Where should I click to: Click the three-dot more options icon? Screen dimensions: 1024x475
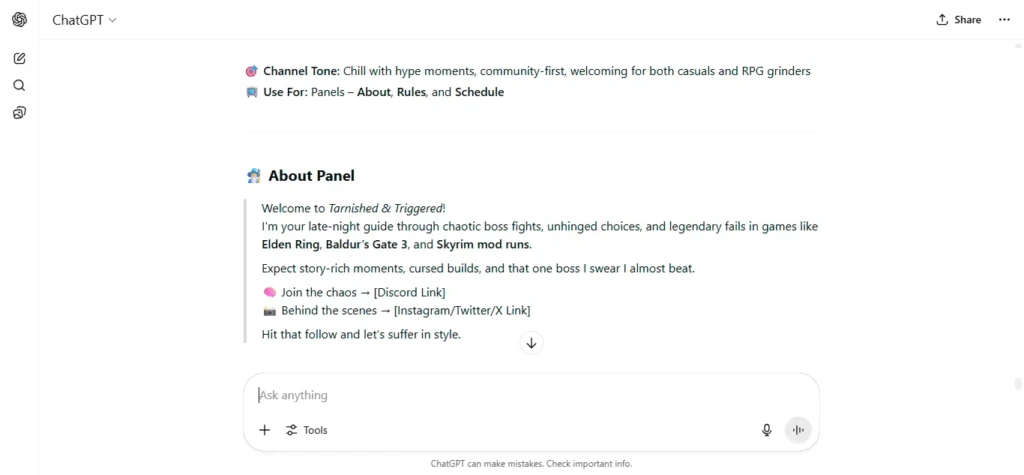coord(1004,20)
